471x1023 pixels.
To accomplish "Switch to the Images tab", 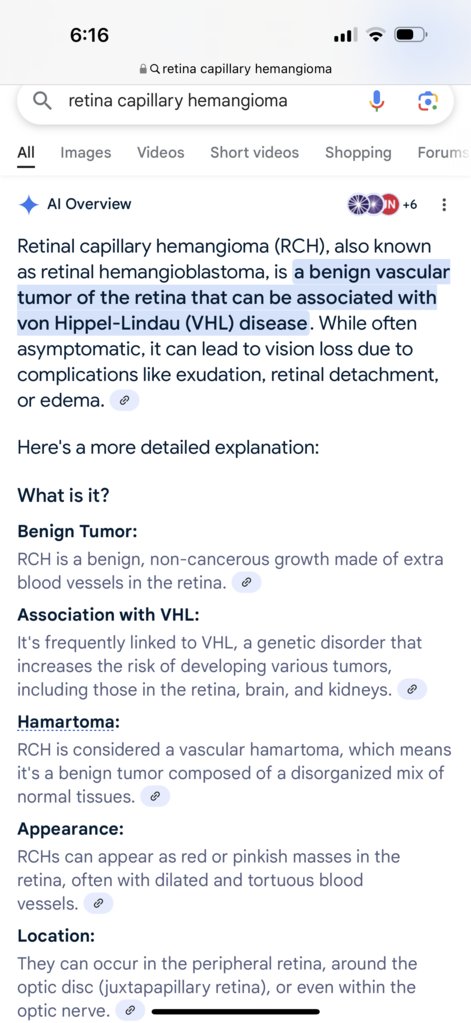I will (85, 153).
